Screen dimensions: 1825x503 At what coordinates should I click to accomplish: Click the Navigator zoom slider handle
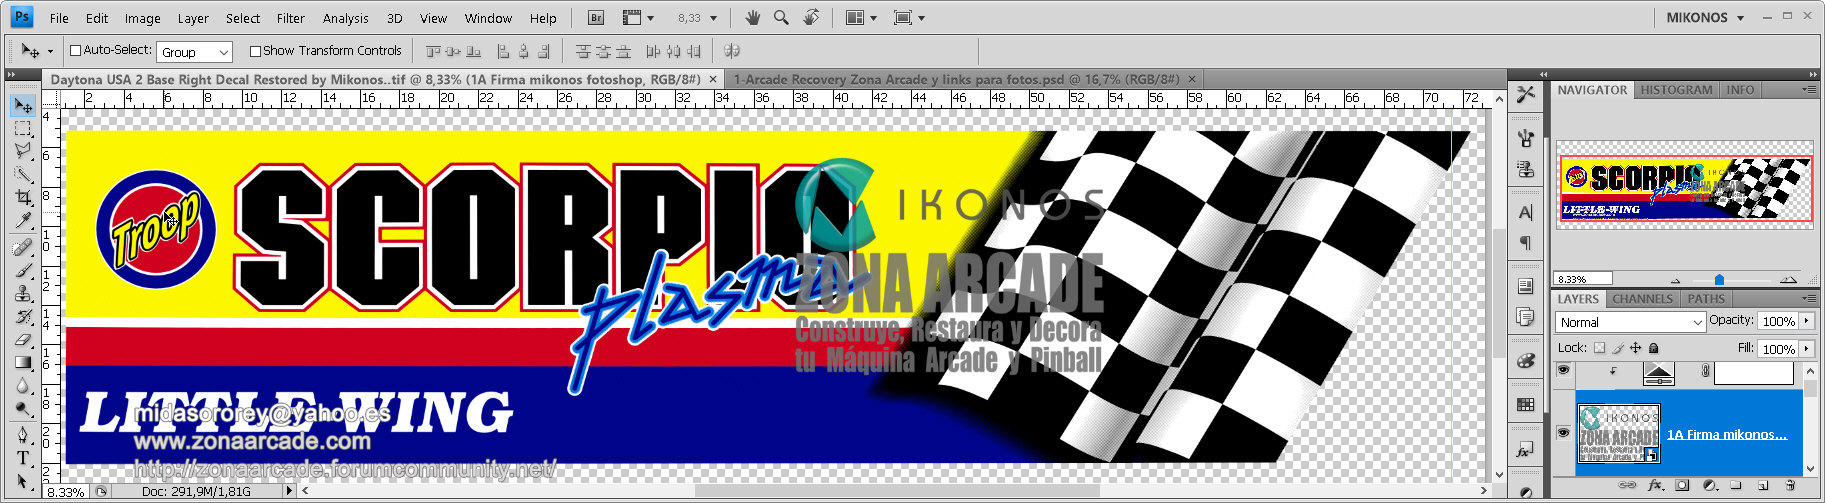coord(1719,280)
